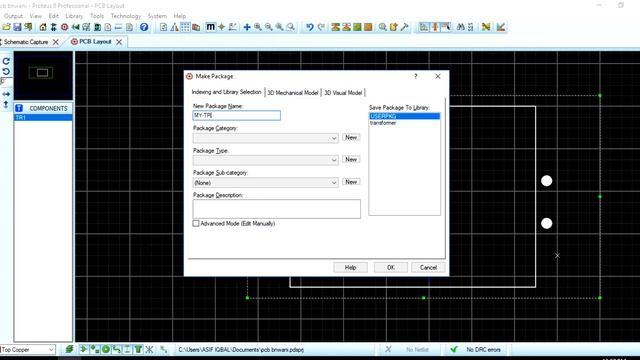The image size is (640, 360).
Task: Open the Technology menu
Action: click(x=126, y=16)
